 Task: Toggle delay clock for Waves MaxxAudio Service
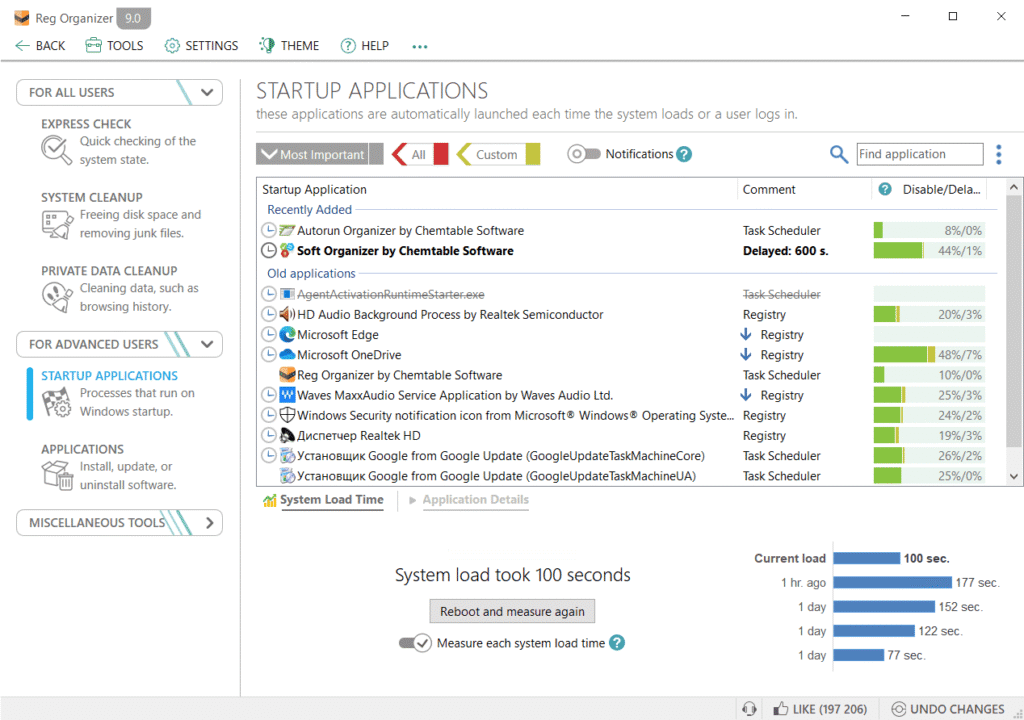pyautogui.click(x=268, y=395)
